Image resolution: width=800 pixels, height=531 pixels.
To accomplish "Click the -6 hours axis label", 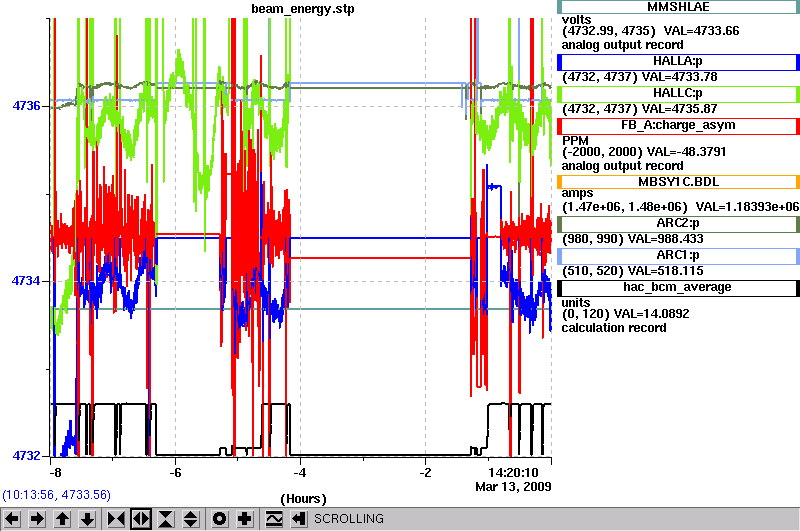I will coord(175,473).
